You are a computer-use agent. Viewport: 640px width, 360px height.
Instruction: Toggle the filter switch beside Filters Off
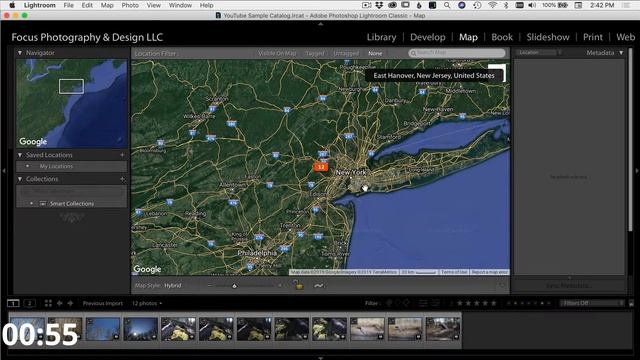click(x=631, y=303)
